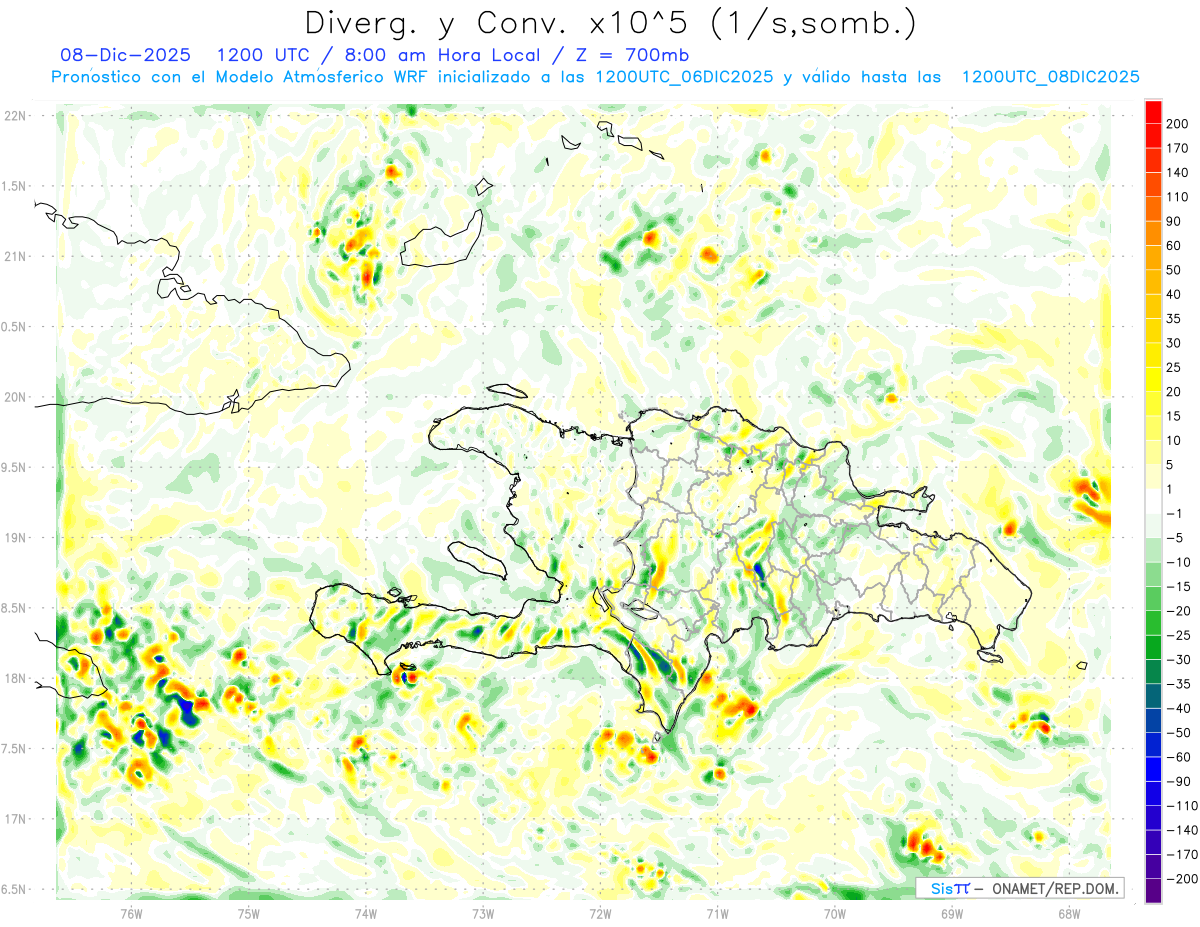Click the color scale label '140'
Screen dimensions: 1200x927
(1177, 172)
